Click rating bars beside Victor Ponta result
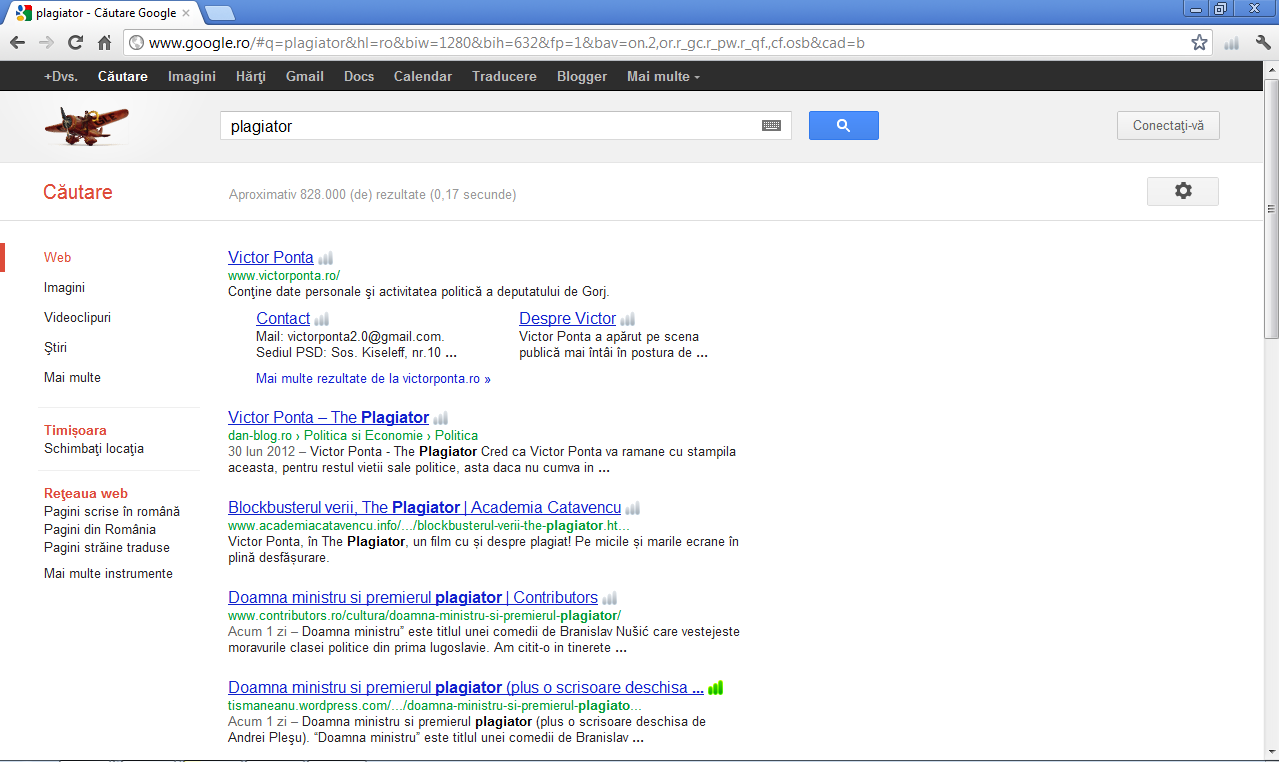Viewport: 1279px width, 762px height. point(325,258)
